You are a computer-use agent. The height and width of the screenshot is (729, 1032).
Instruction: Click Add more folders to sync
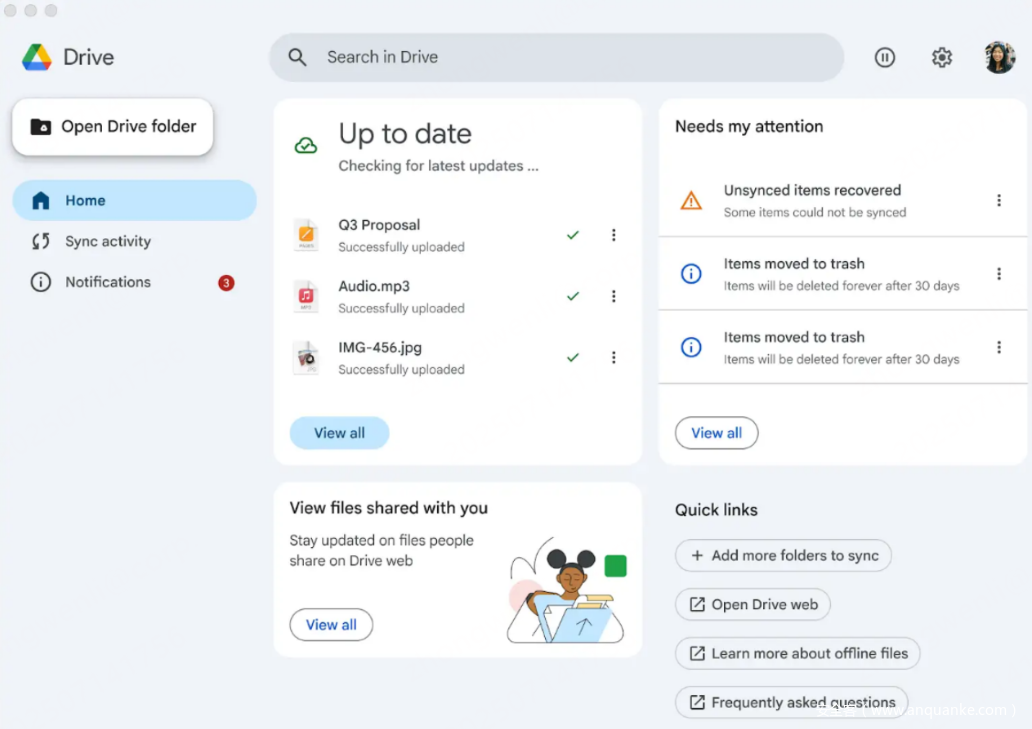[x=783, y=556]
